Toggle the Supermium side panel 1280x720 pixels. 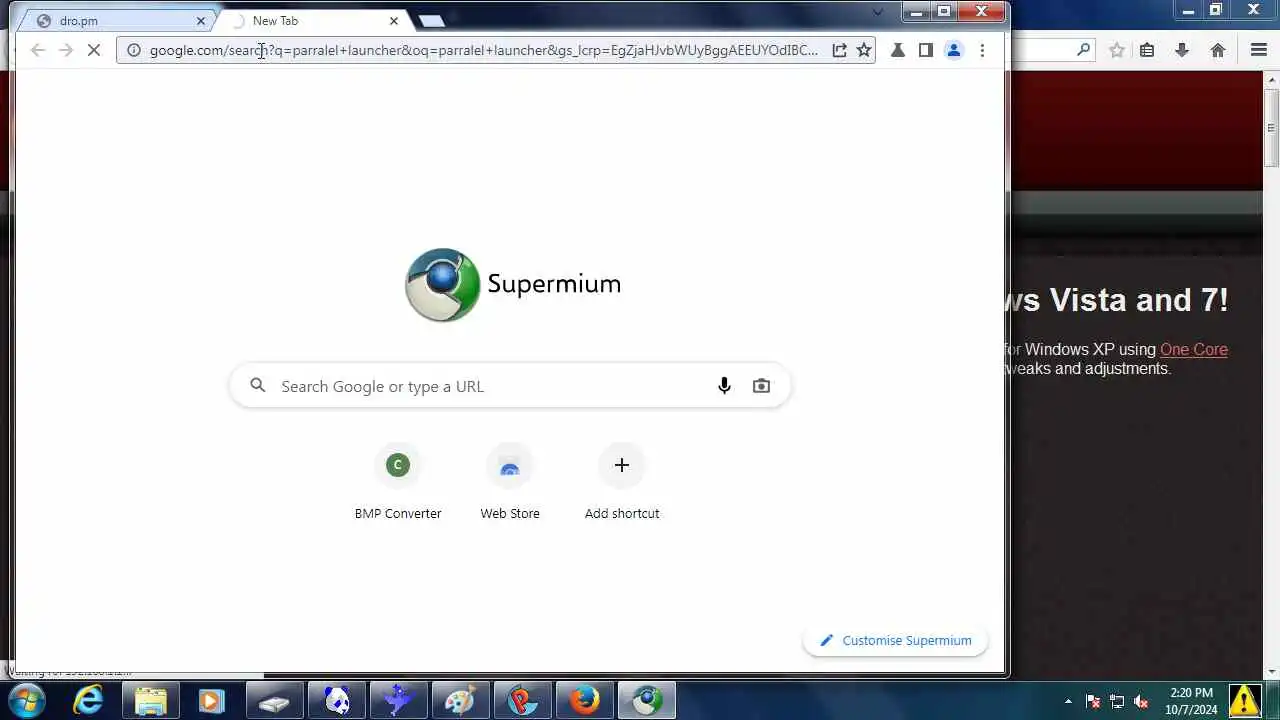(926, 50)
